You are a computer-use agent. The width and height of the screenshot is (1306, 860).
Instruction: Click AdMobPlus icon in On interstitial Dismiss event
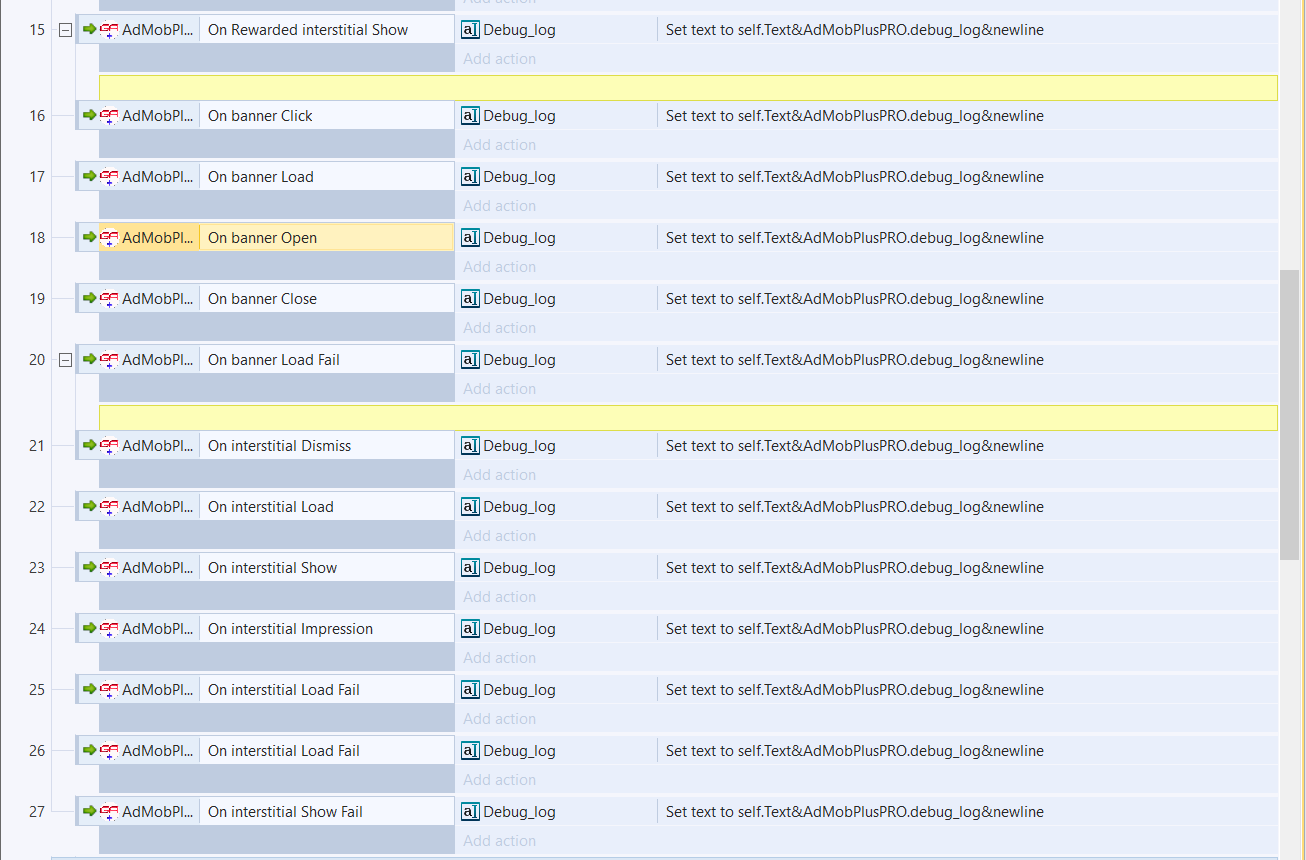click(109, 446)
